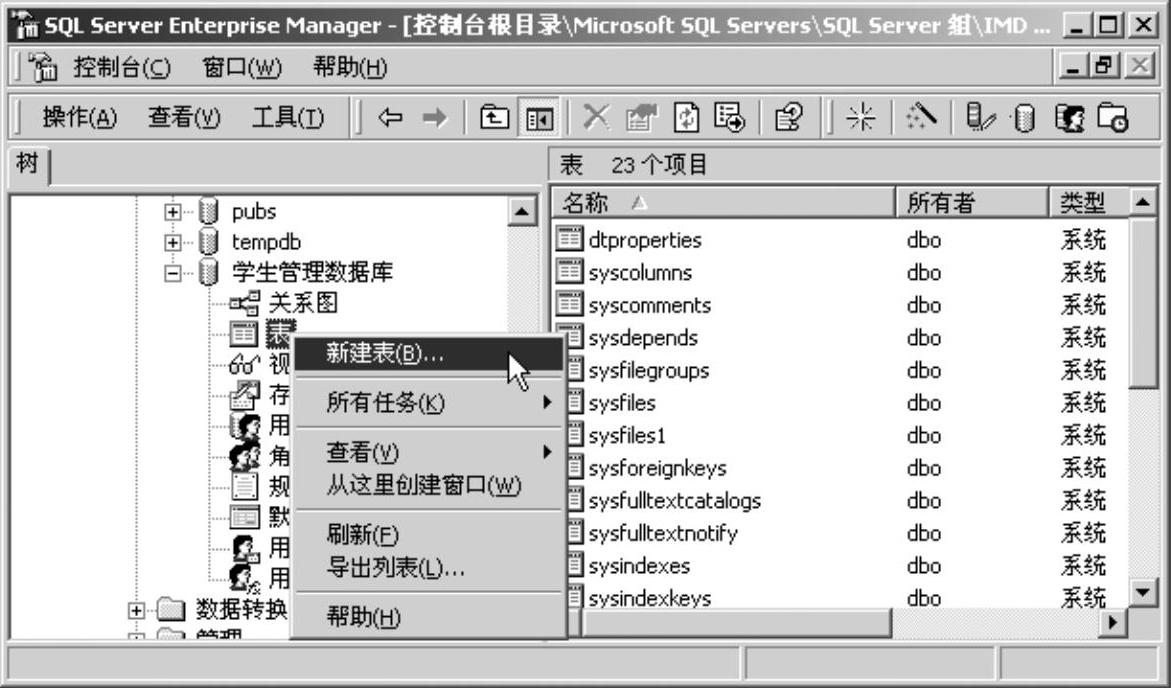
Task: Click the table list scroll-down arrow
Action: (x=1143, y=593)
